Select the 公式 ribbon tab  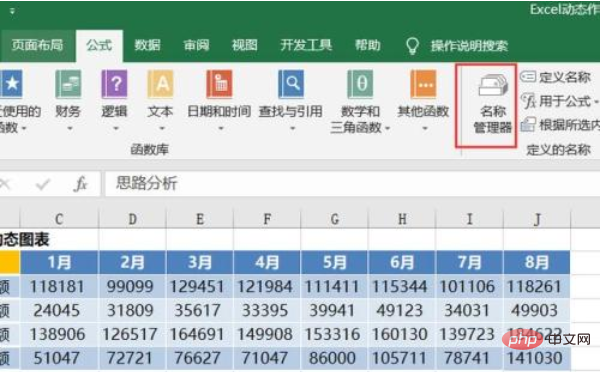pos(99,45)
